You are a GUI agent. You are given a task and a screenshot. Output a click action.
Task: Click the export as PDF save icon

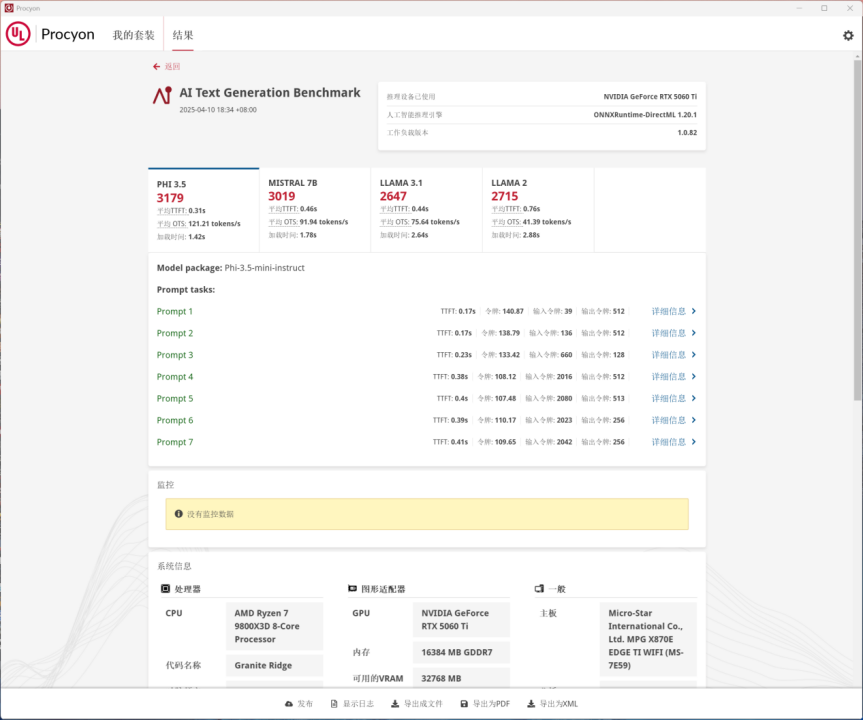(x=464, y=704)
